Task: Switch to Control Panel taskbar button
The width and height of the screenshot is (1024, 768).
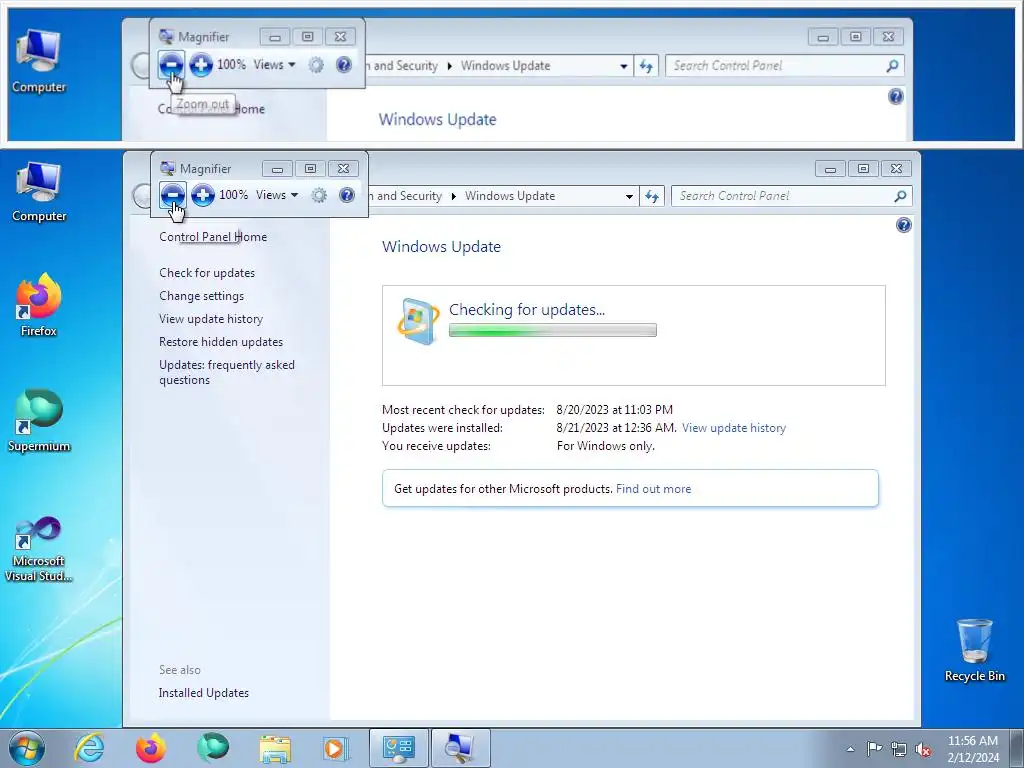Action: (x=398, y=748)
